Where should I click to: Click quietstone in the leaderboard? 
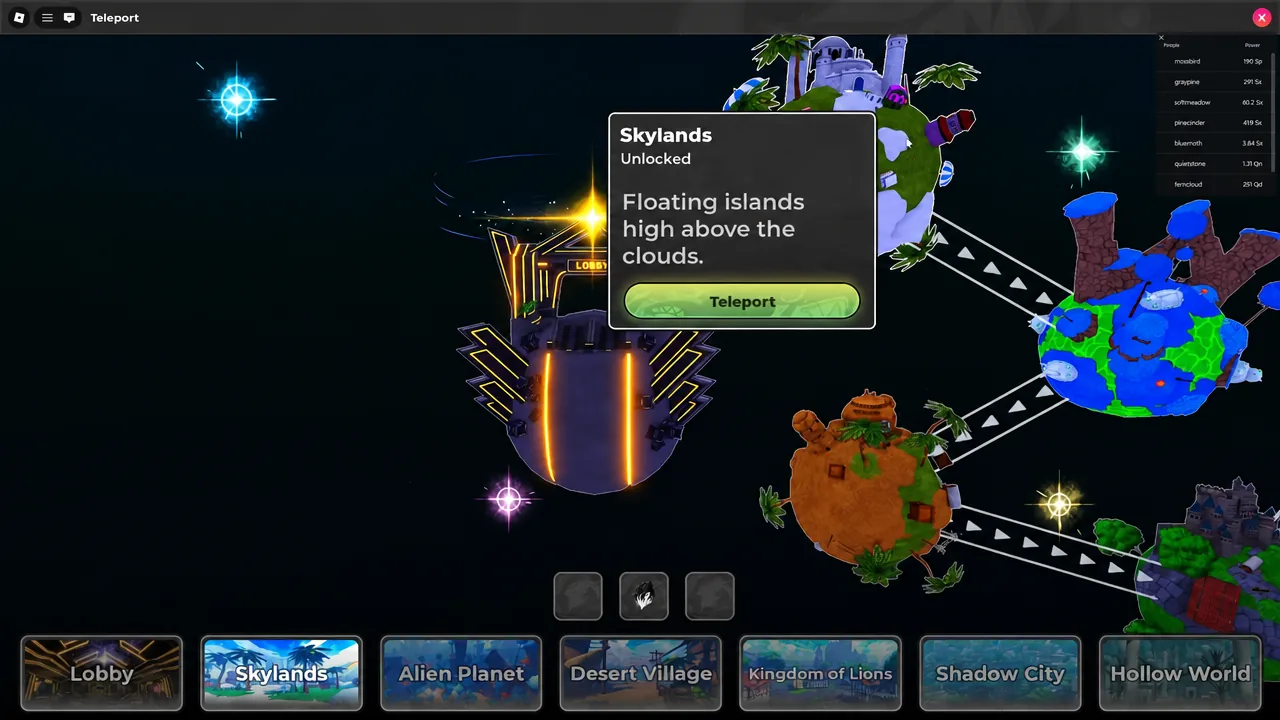click(1190, 164)
